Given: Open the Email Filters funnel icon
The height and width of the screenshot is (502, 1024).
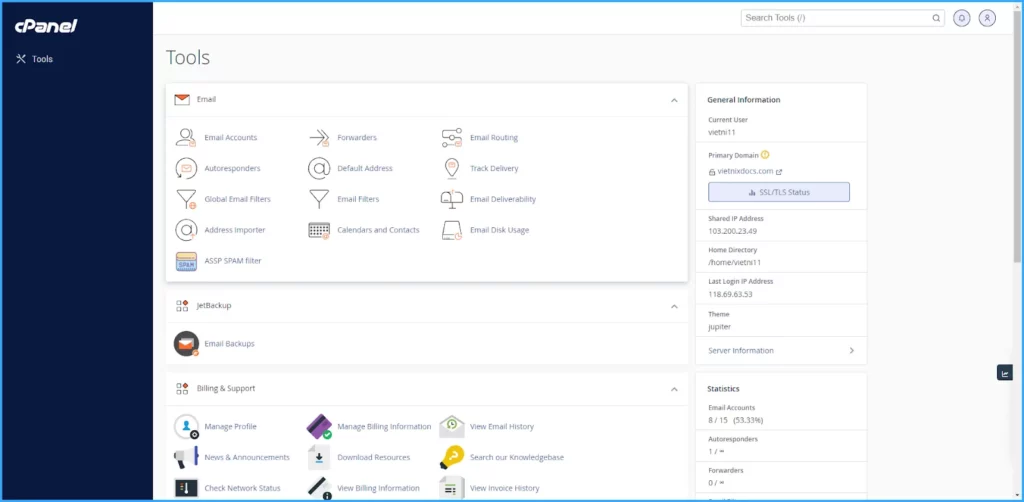Looking at the screenshot, I should pyautogui.click(x=319, y=199).
